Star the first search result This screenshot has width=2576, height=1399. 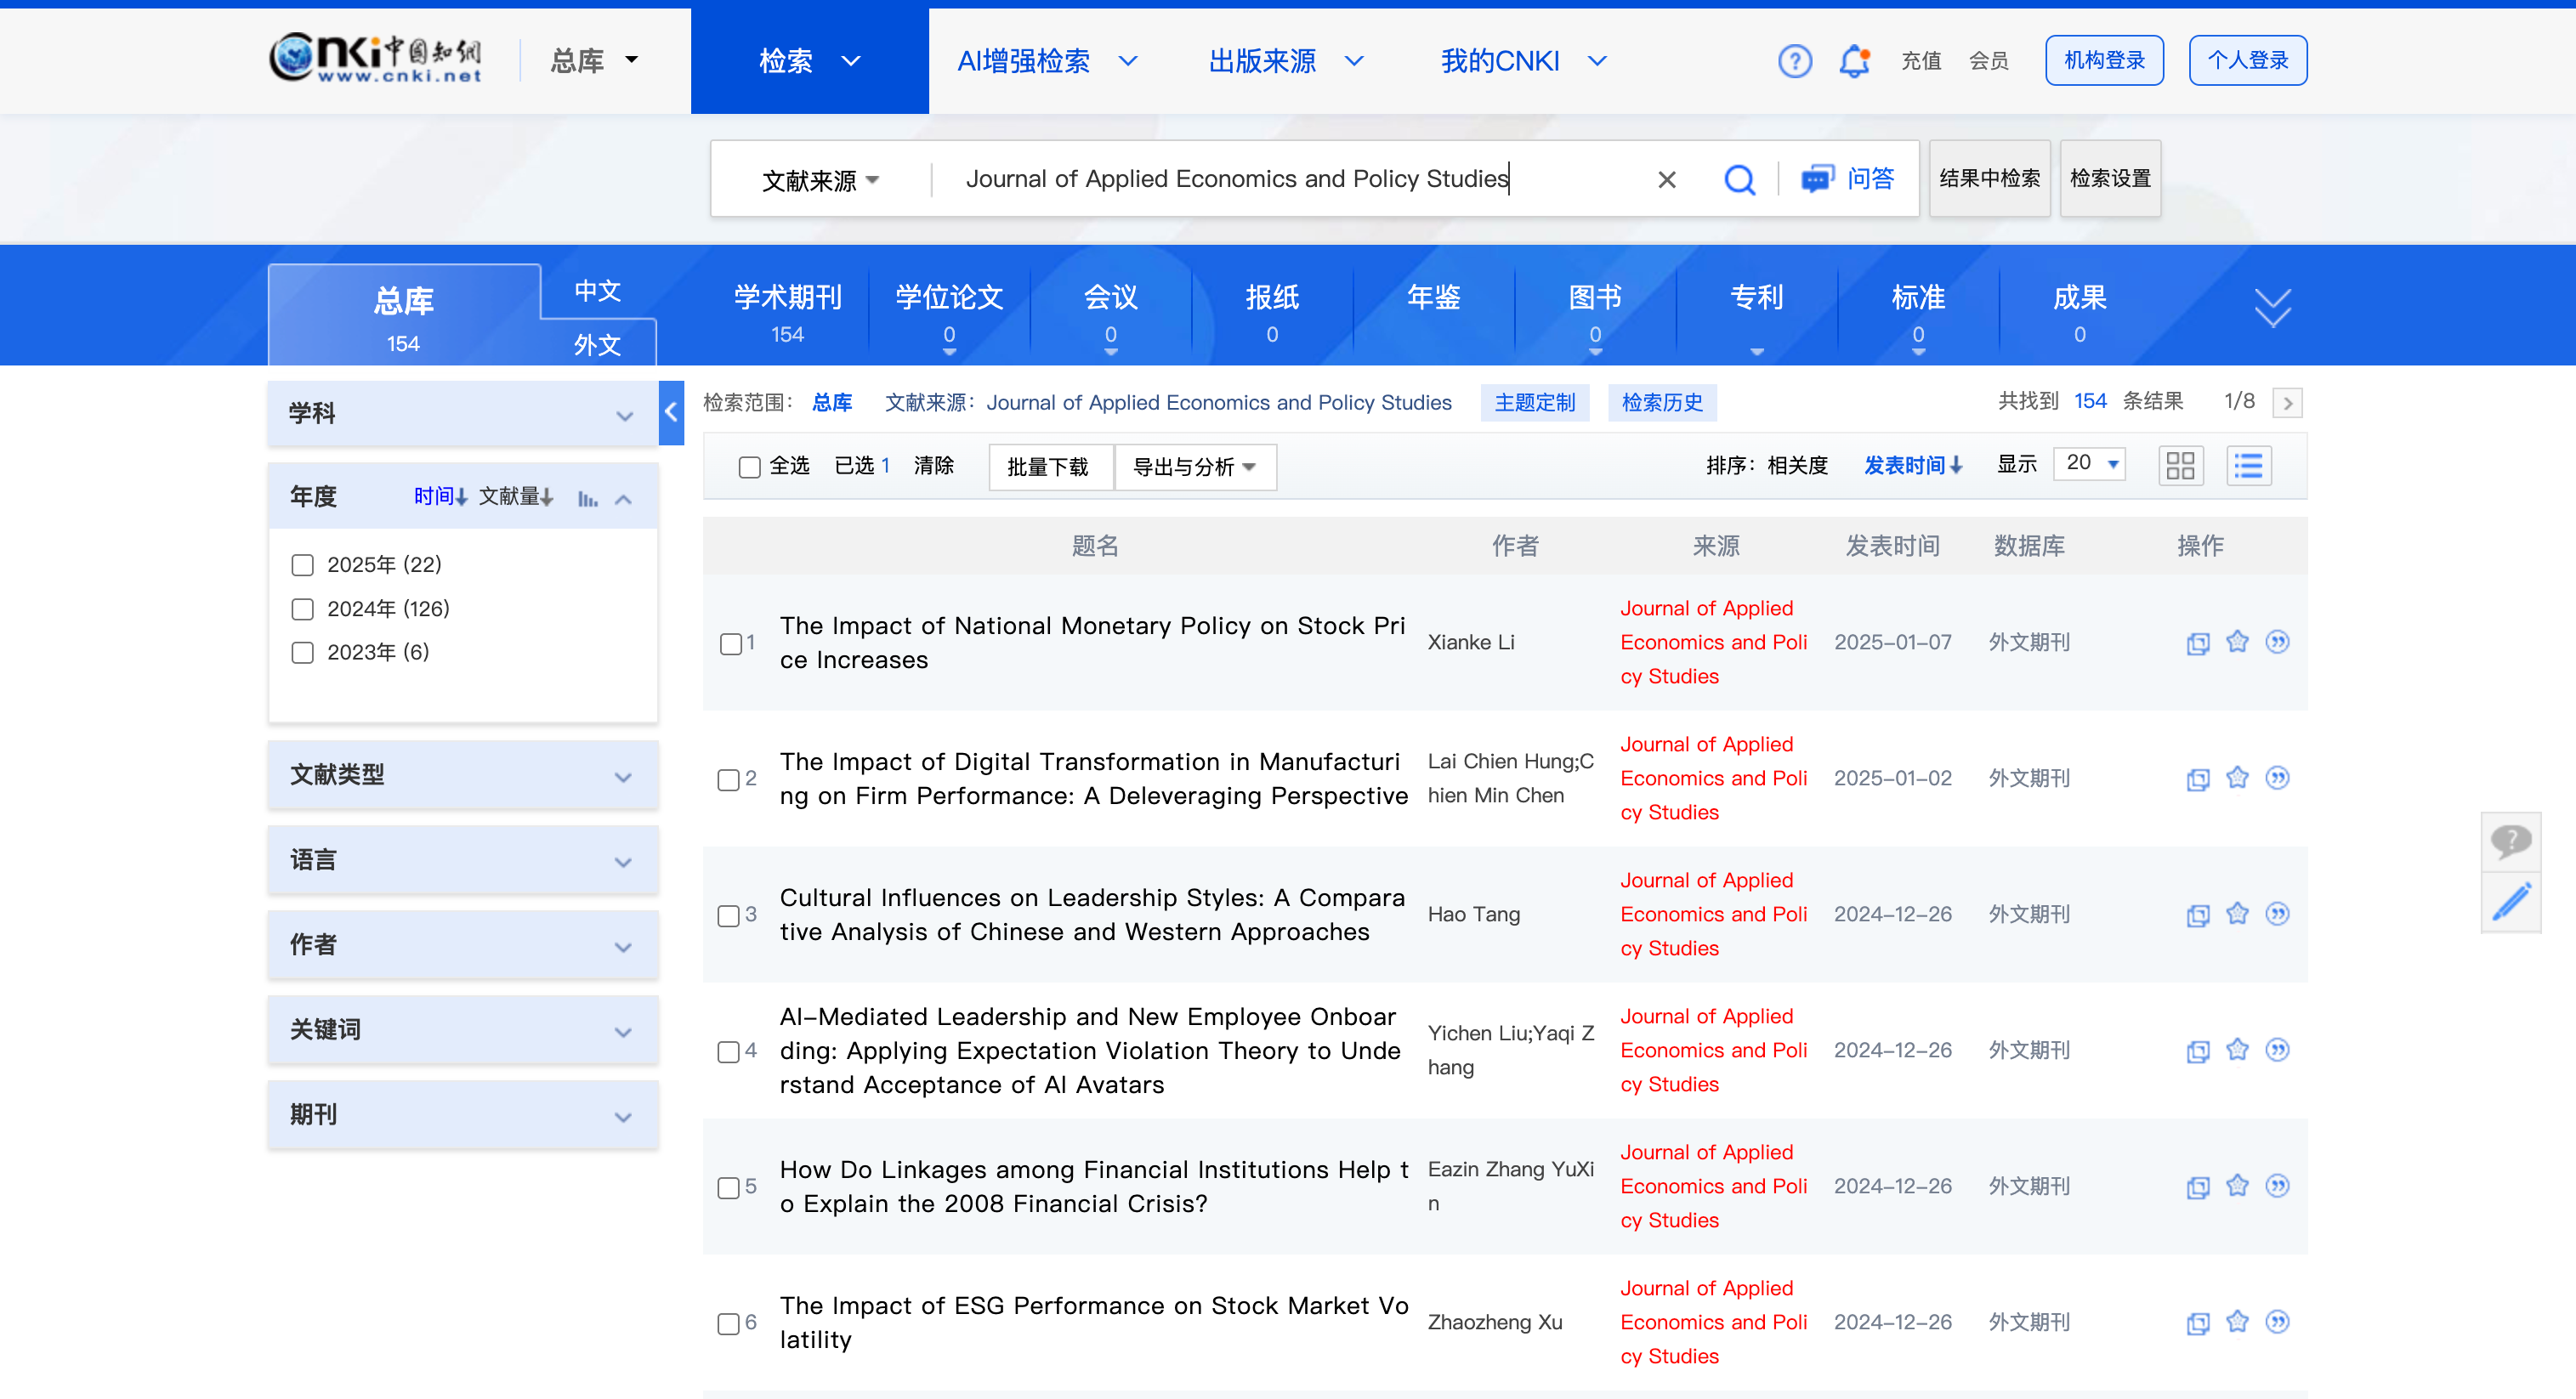pos(2238,643)
